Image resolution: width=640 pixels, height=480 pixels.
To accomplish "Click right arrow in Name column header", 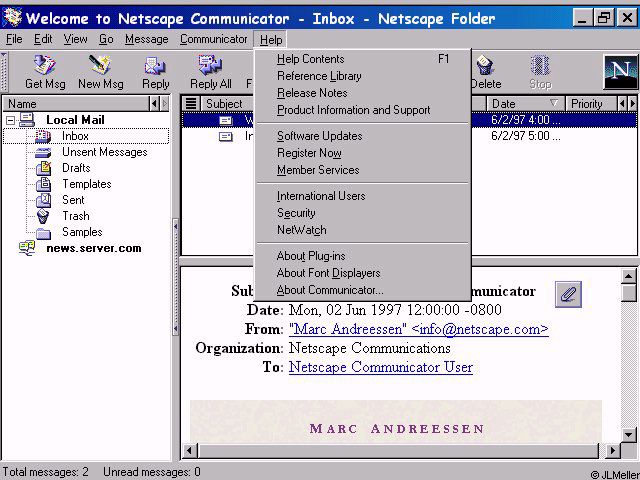I will [164, 104].
